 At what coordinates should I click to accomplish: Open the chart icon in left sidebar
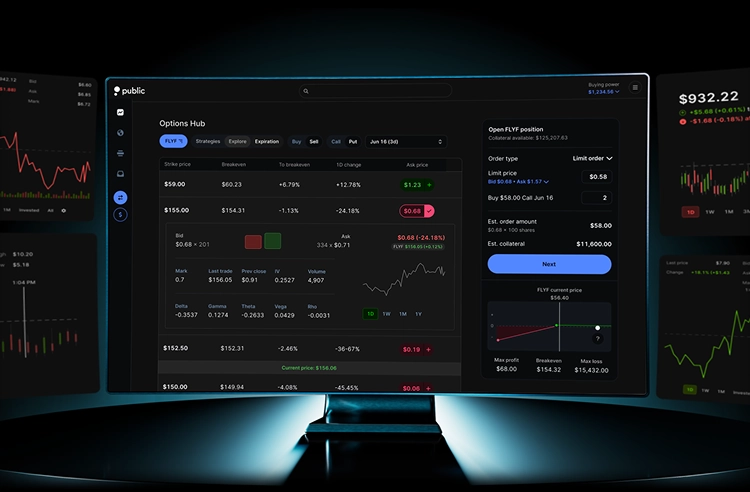[x=121, y=113]
